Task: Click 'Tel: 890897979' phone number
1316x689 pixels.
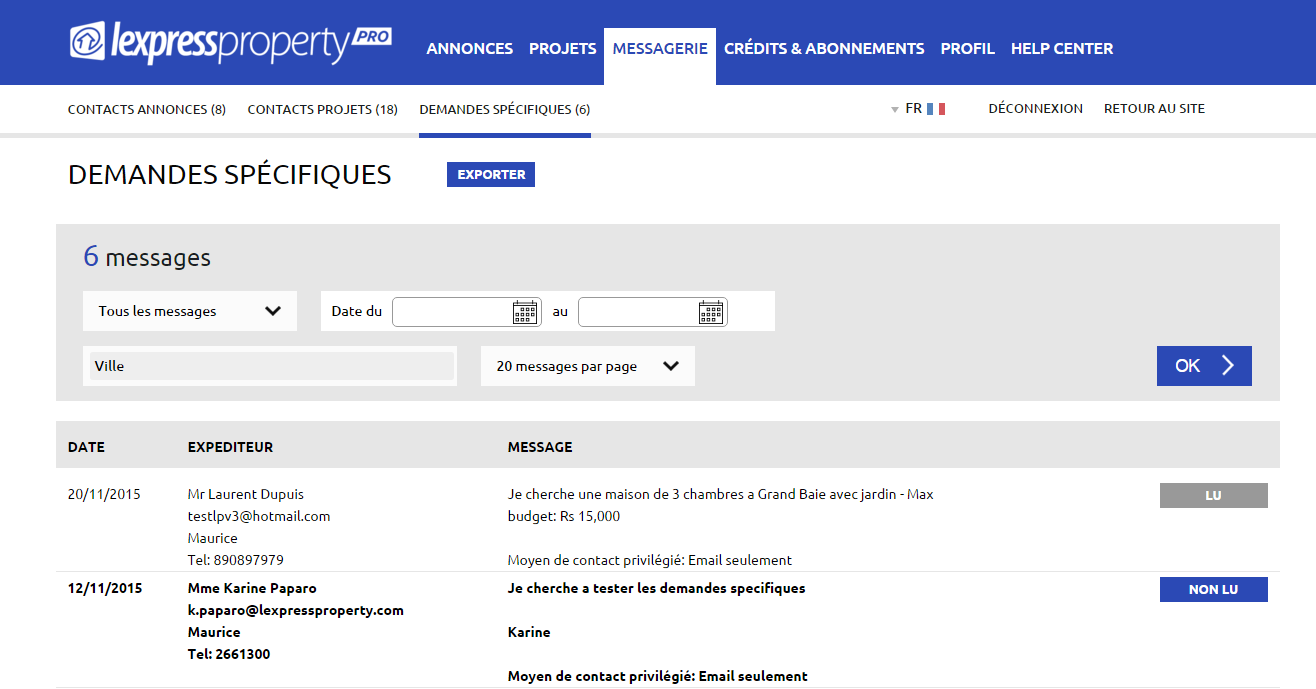Action: [x=236, y=560]
